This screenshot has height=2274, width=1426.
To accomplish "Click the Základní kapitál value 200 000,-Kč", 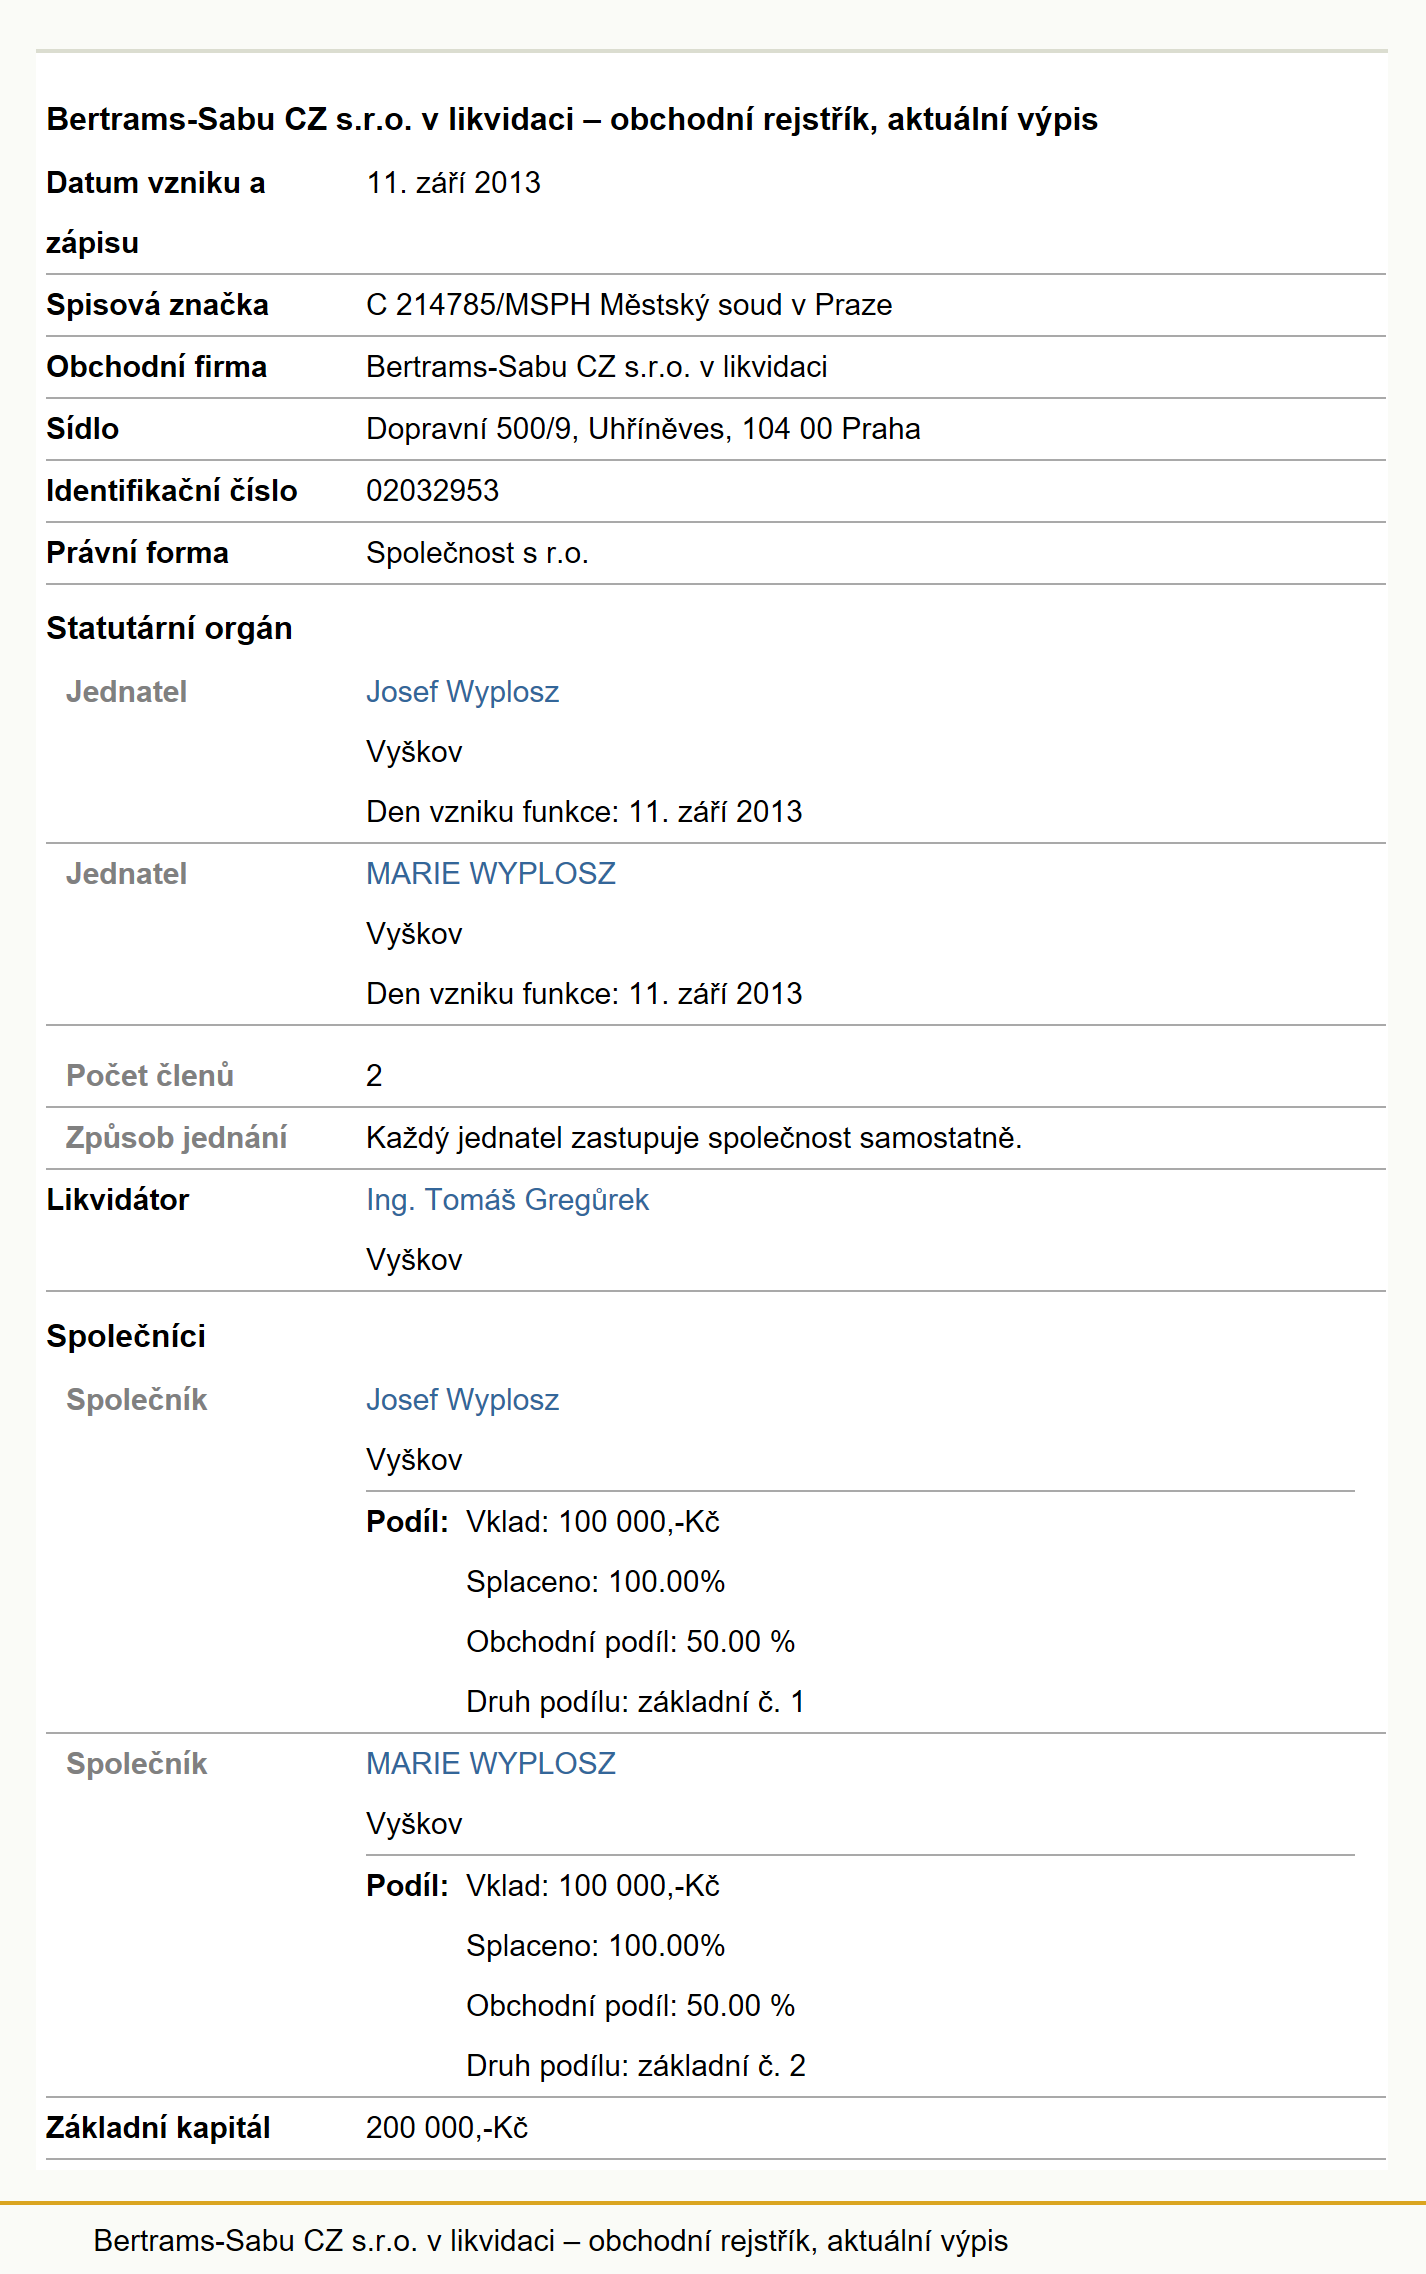I will coord(447,2128).
